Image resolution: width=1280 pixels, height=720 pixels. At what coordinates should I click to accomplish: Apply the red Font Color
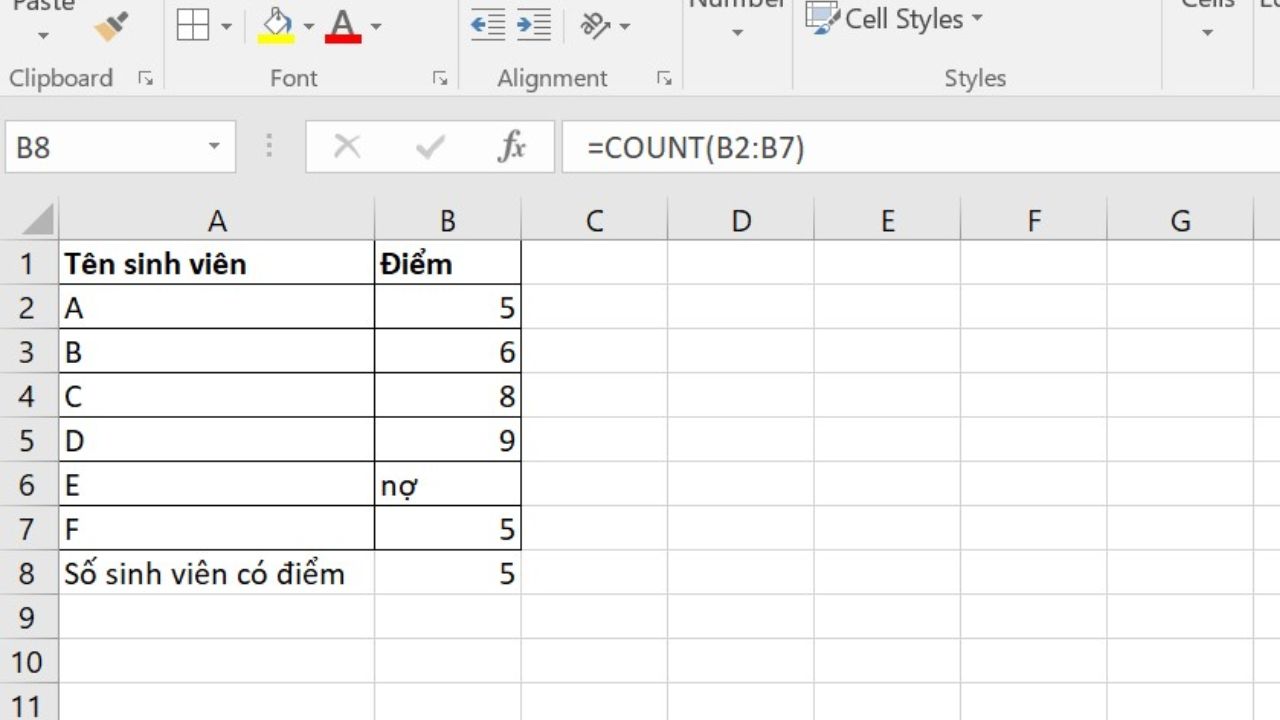pyautogui.click(x=343, y=26)
